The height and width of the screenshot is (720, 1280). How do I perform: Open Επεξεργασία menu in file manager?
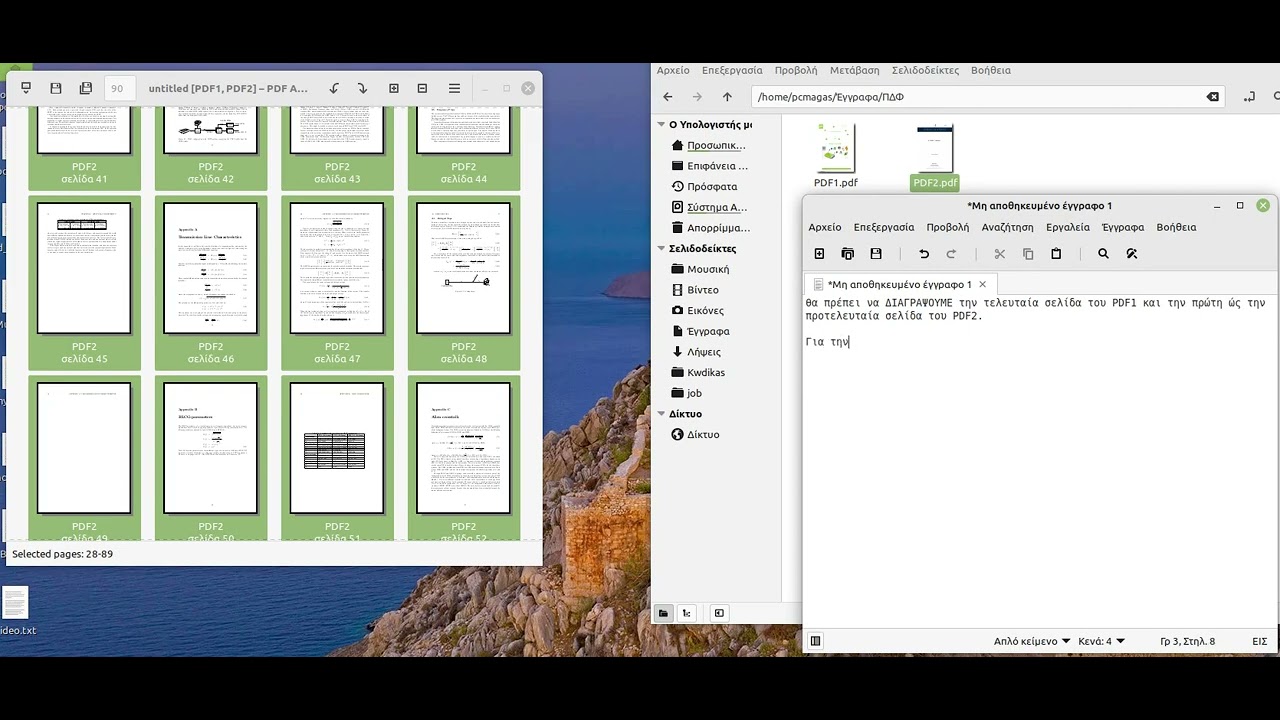pos(732,70)
